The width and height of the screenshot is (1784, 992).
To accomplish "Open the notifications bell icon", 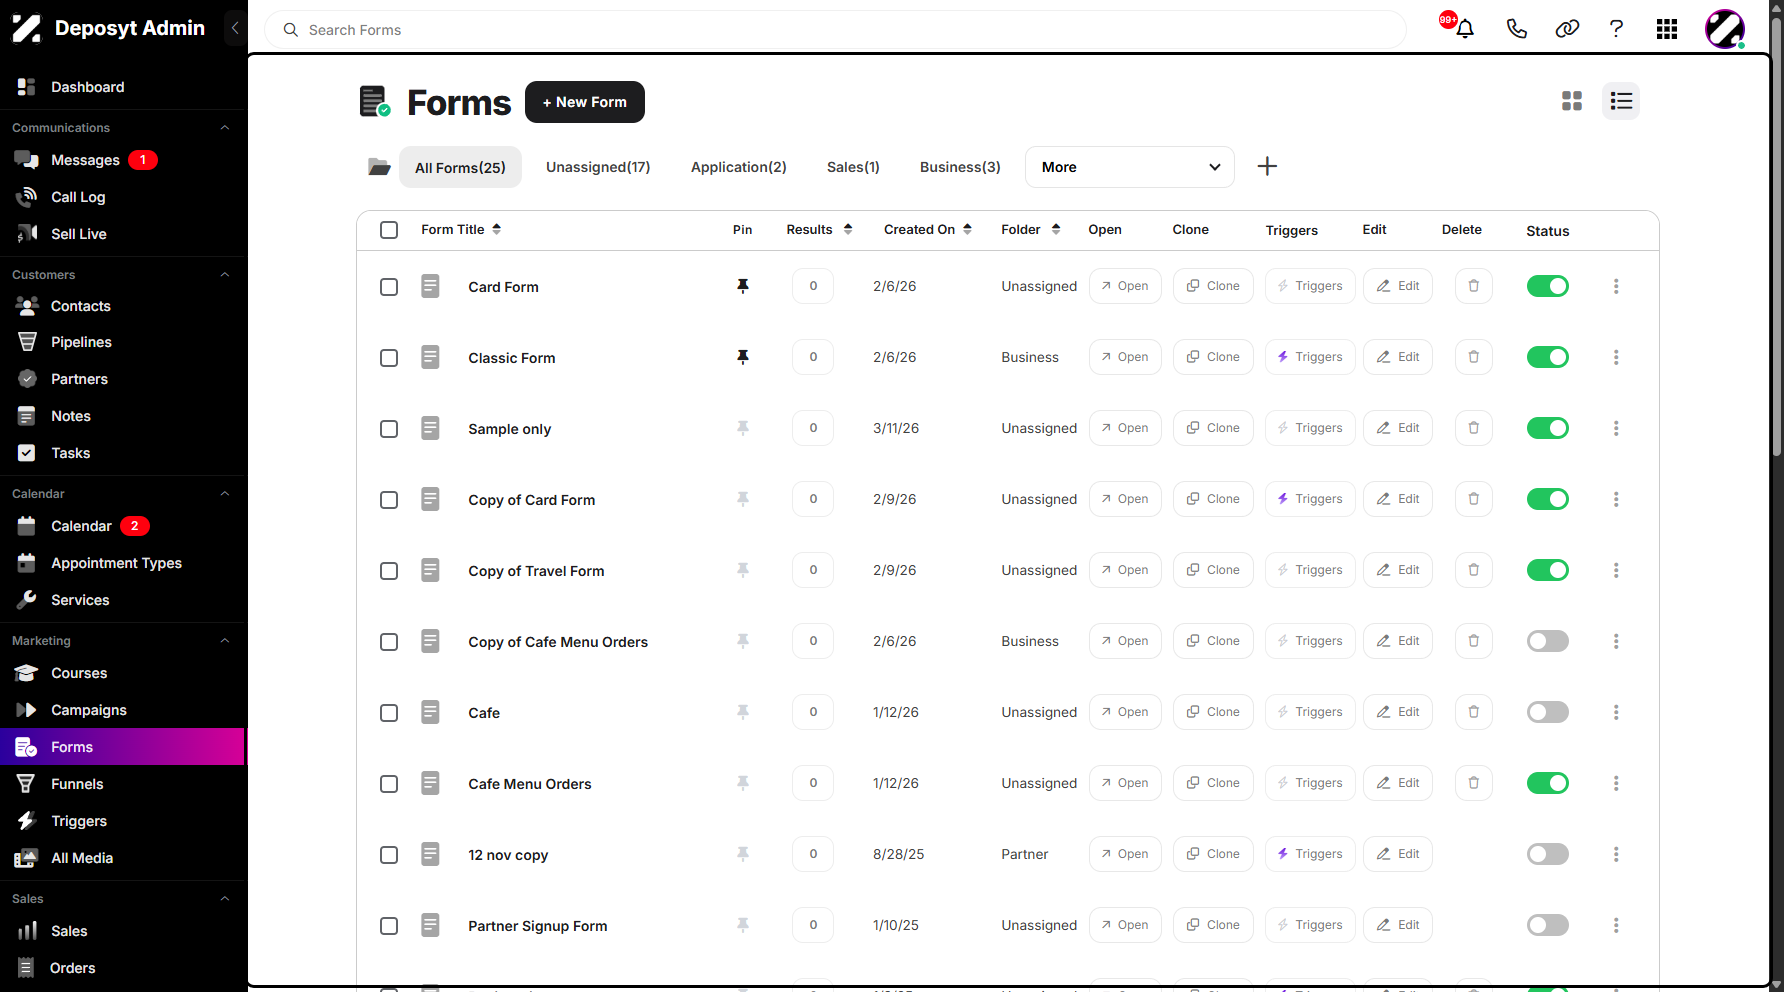I will [x=1465, y=29].
